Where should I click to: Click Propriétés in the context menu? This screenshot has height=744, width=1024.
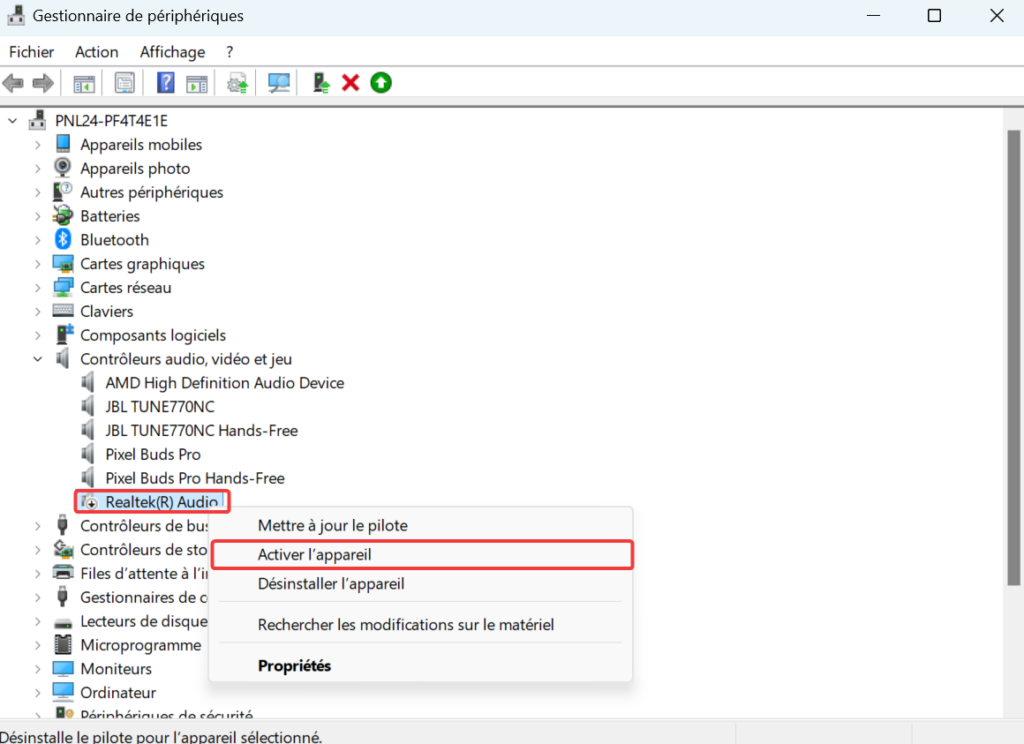pyautogui.click(x=294, y=665)
